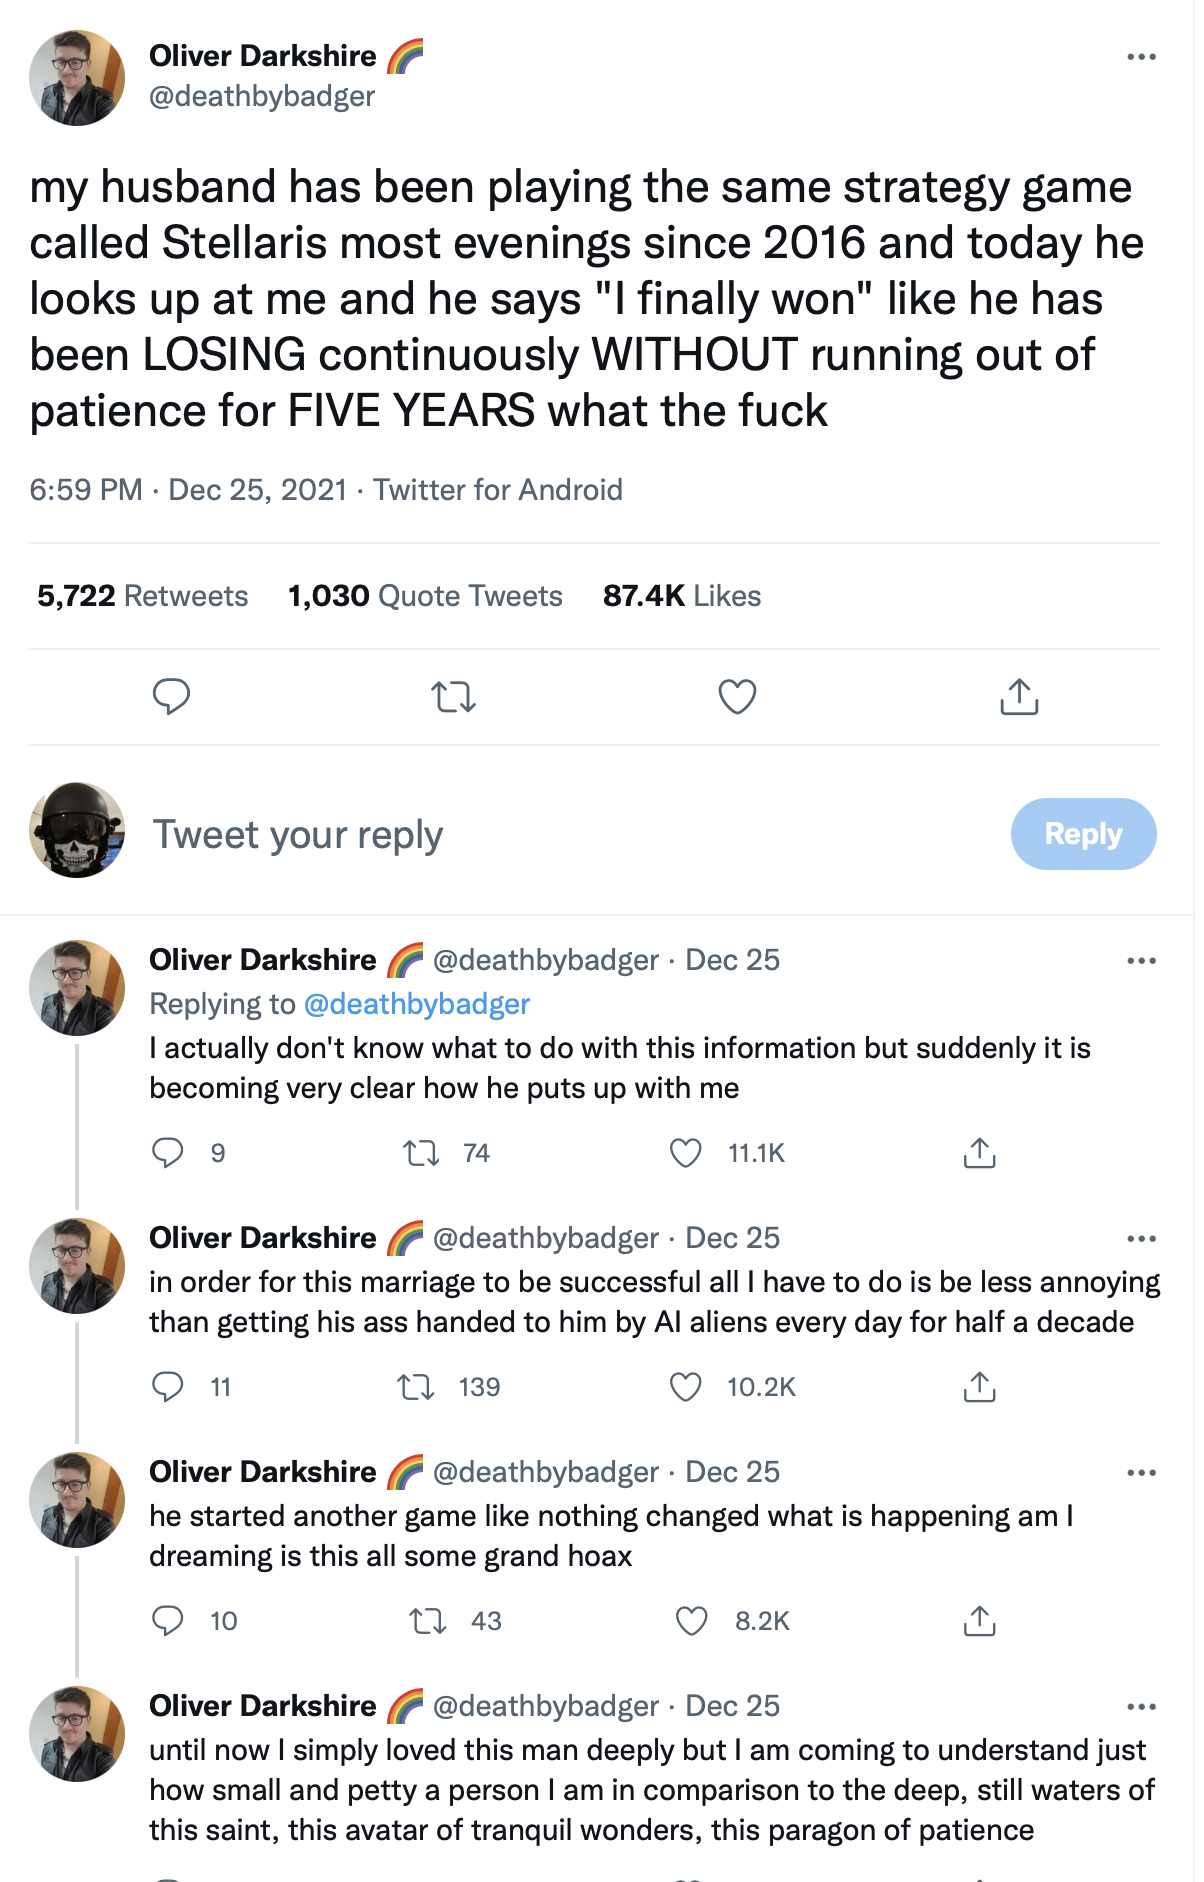Screen dimensions: 1204x1882
Task: Reply to the tweet with 9 comments
Action: tap(168, 1153)
